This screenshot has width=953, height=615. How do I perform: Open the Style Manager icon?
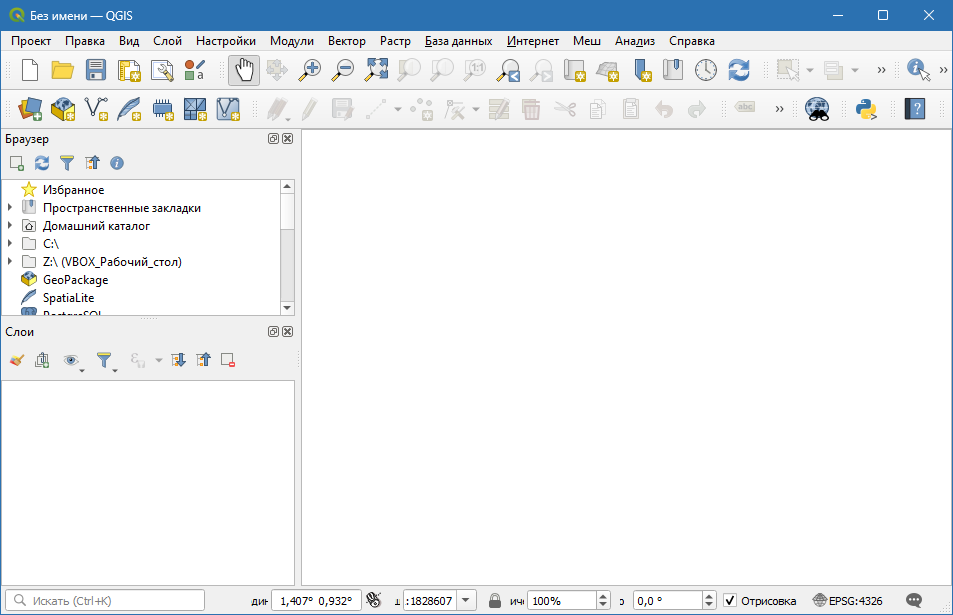pyautogui.click(x=194, y=70)
